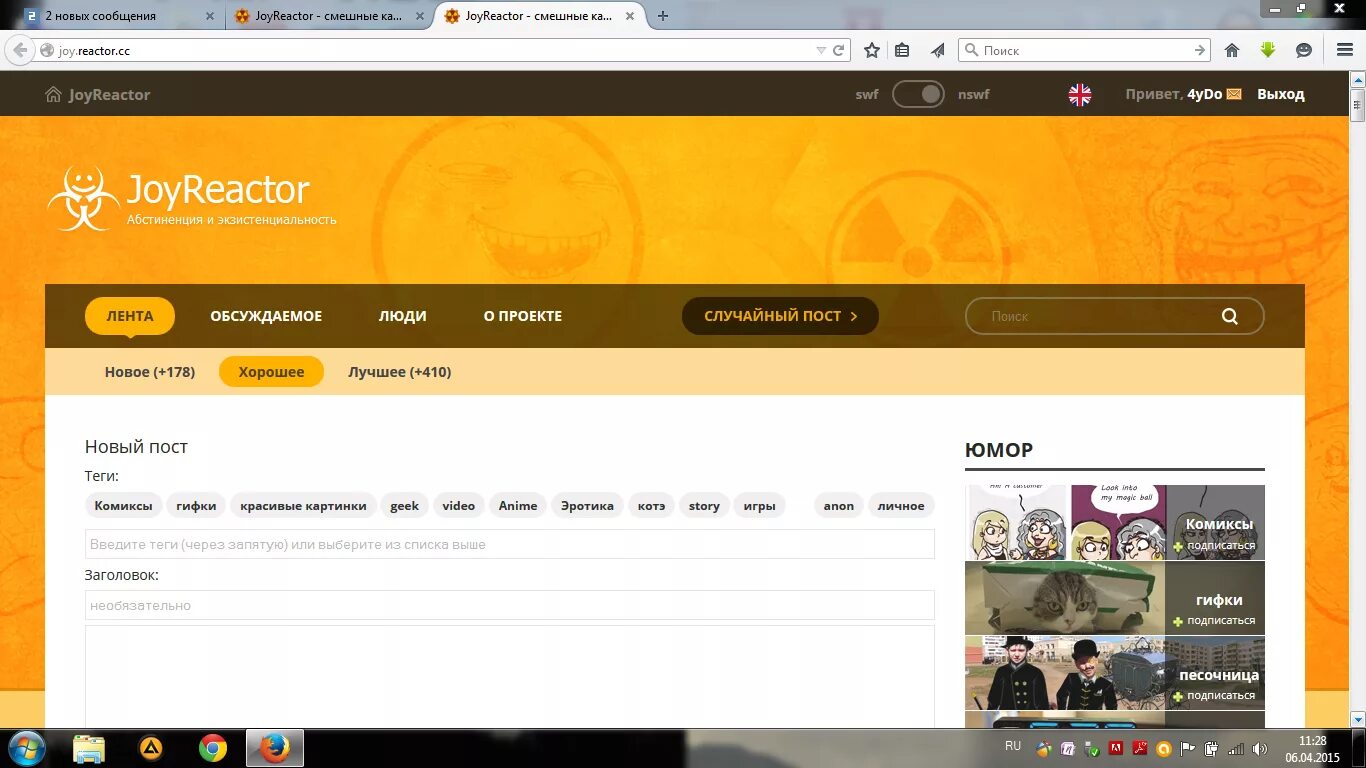Open the mail envelope icon next to 4yDo

pyautogui.click(x=1233, y=93)
